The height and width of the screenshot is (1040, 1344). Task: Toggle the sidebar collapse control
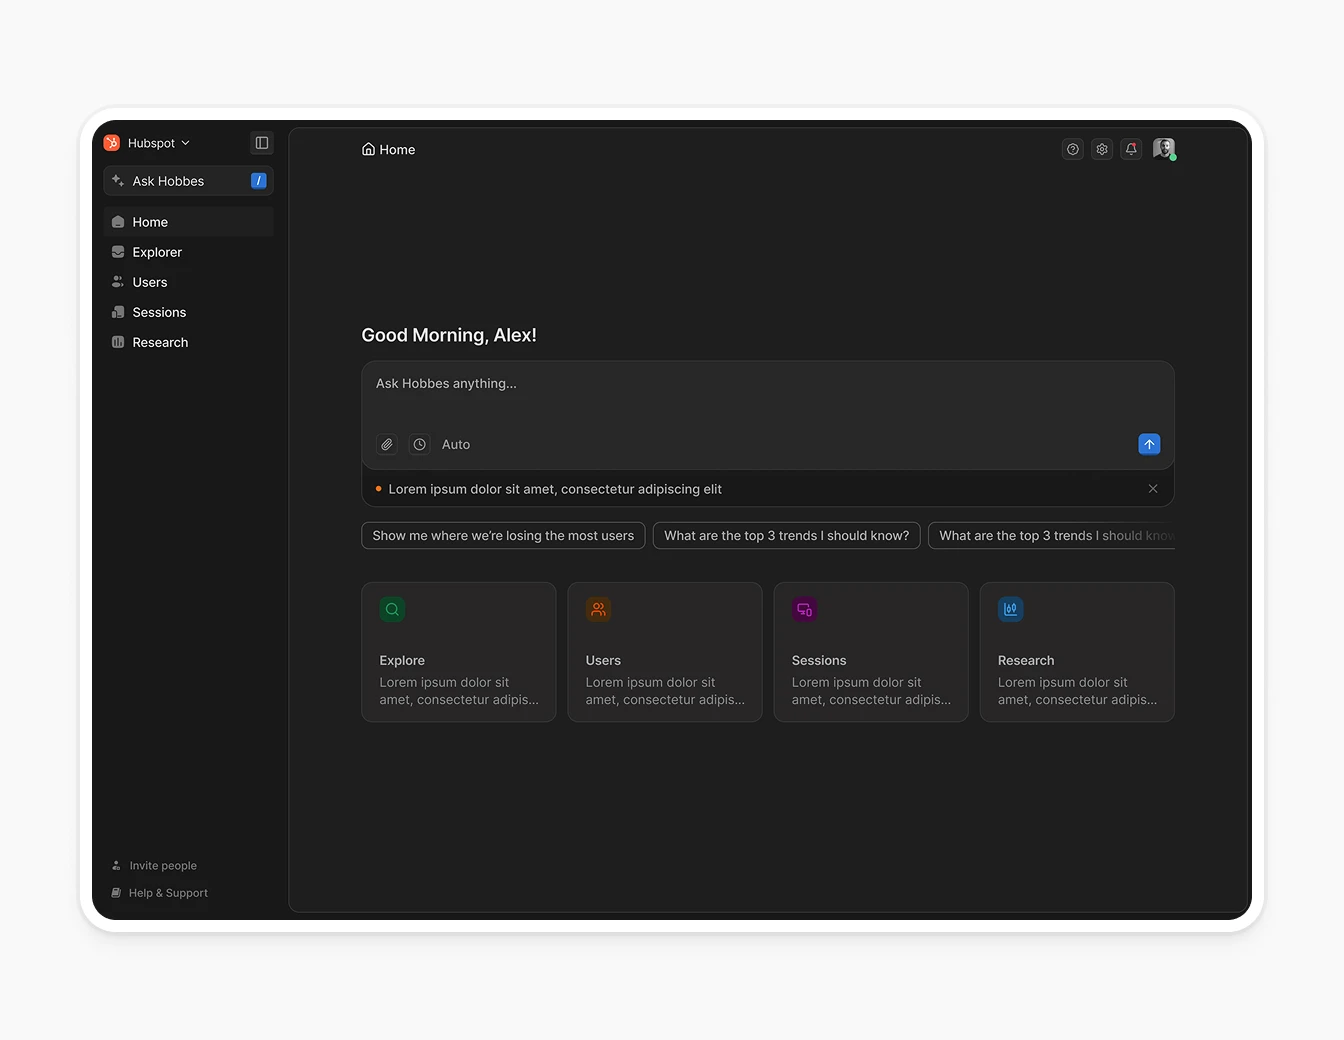[261, 143]
